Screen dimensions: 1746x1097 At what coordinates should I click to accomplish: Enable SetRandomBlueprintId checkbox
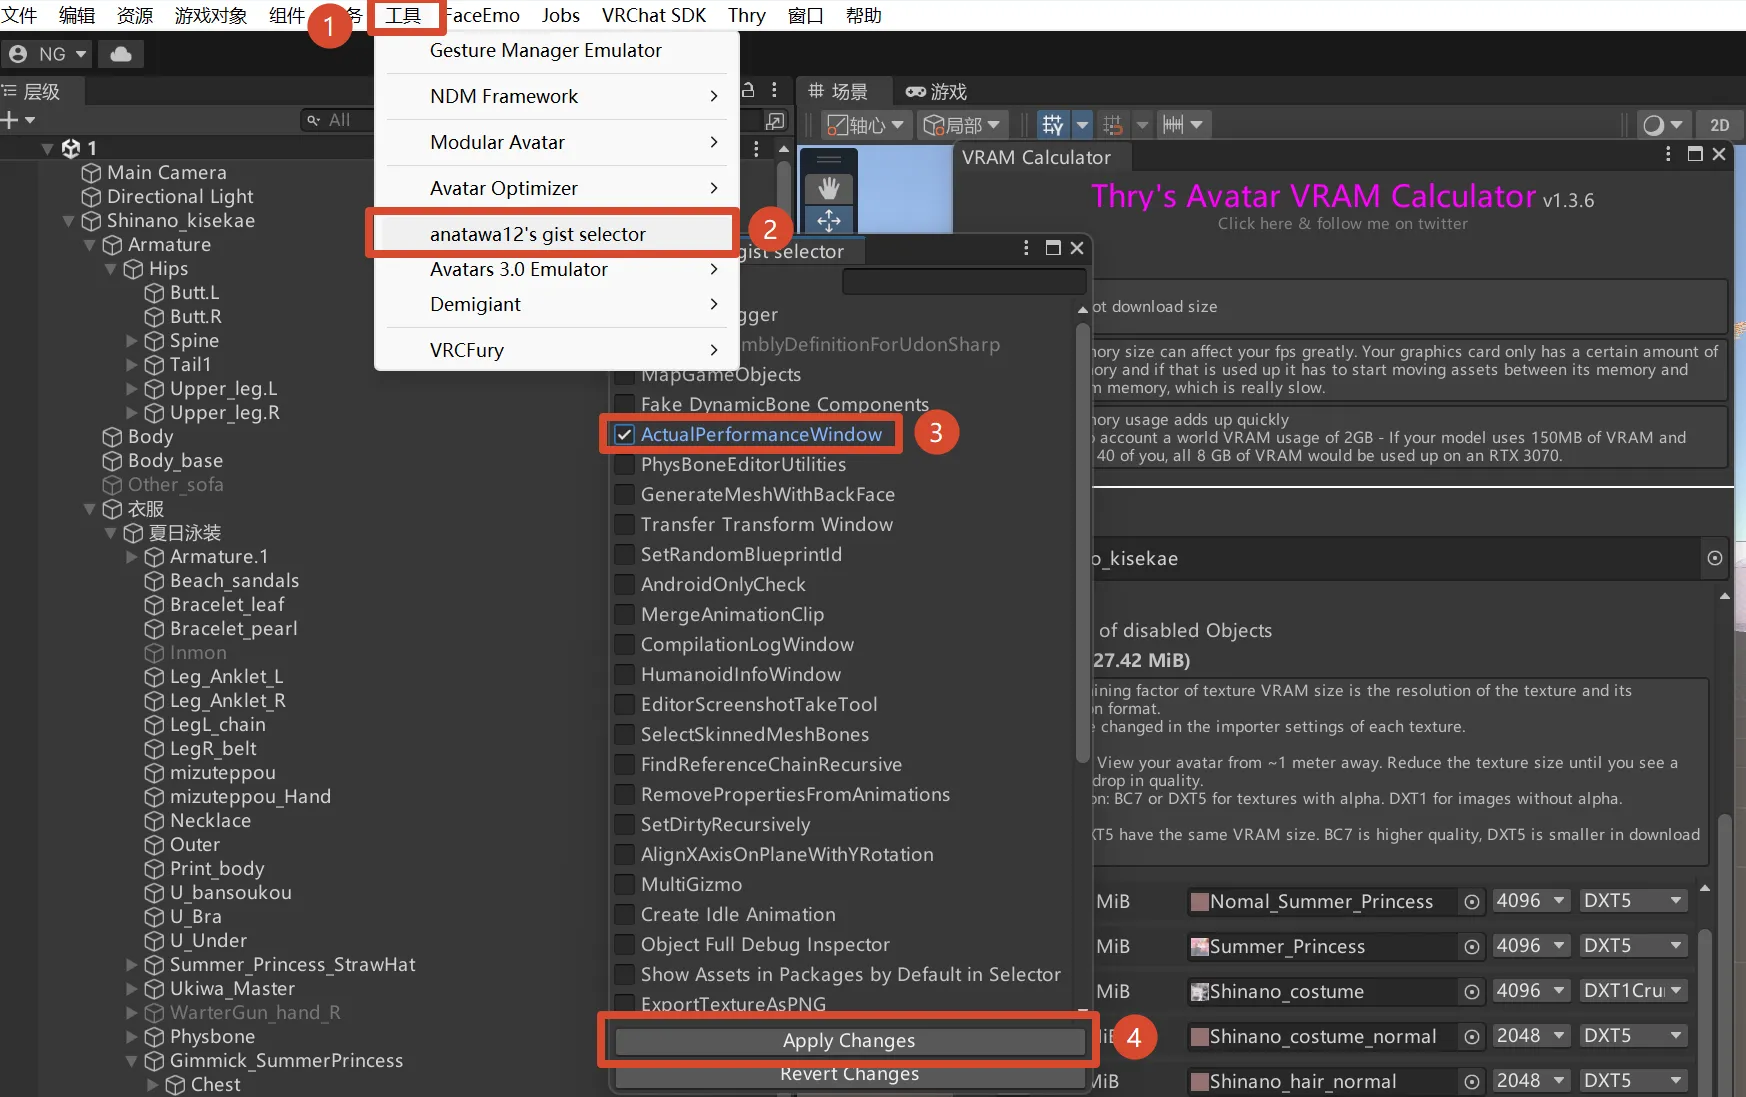(624, 555)
